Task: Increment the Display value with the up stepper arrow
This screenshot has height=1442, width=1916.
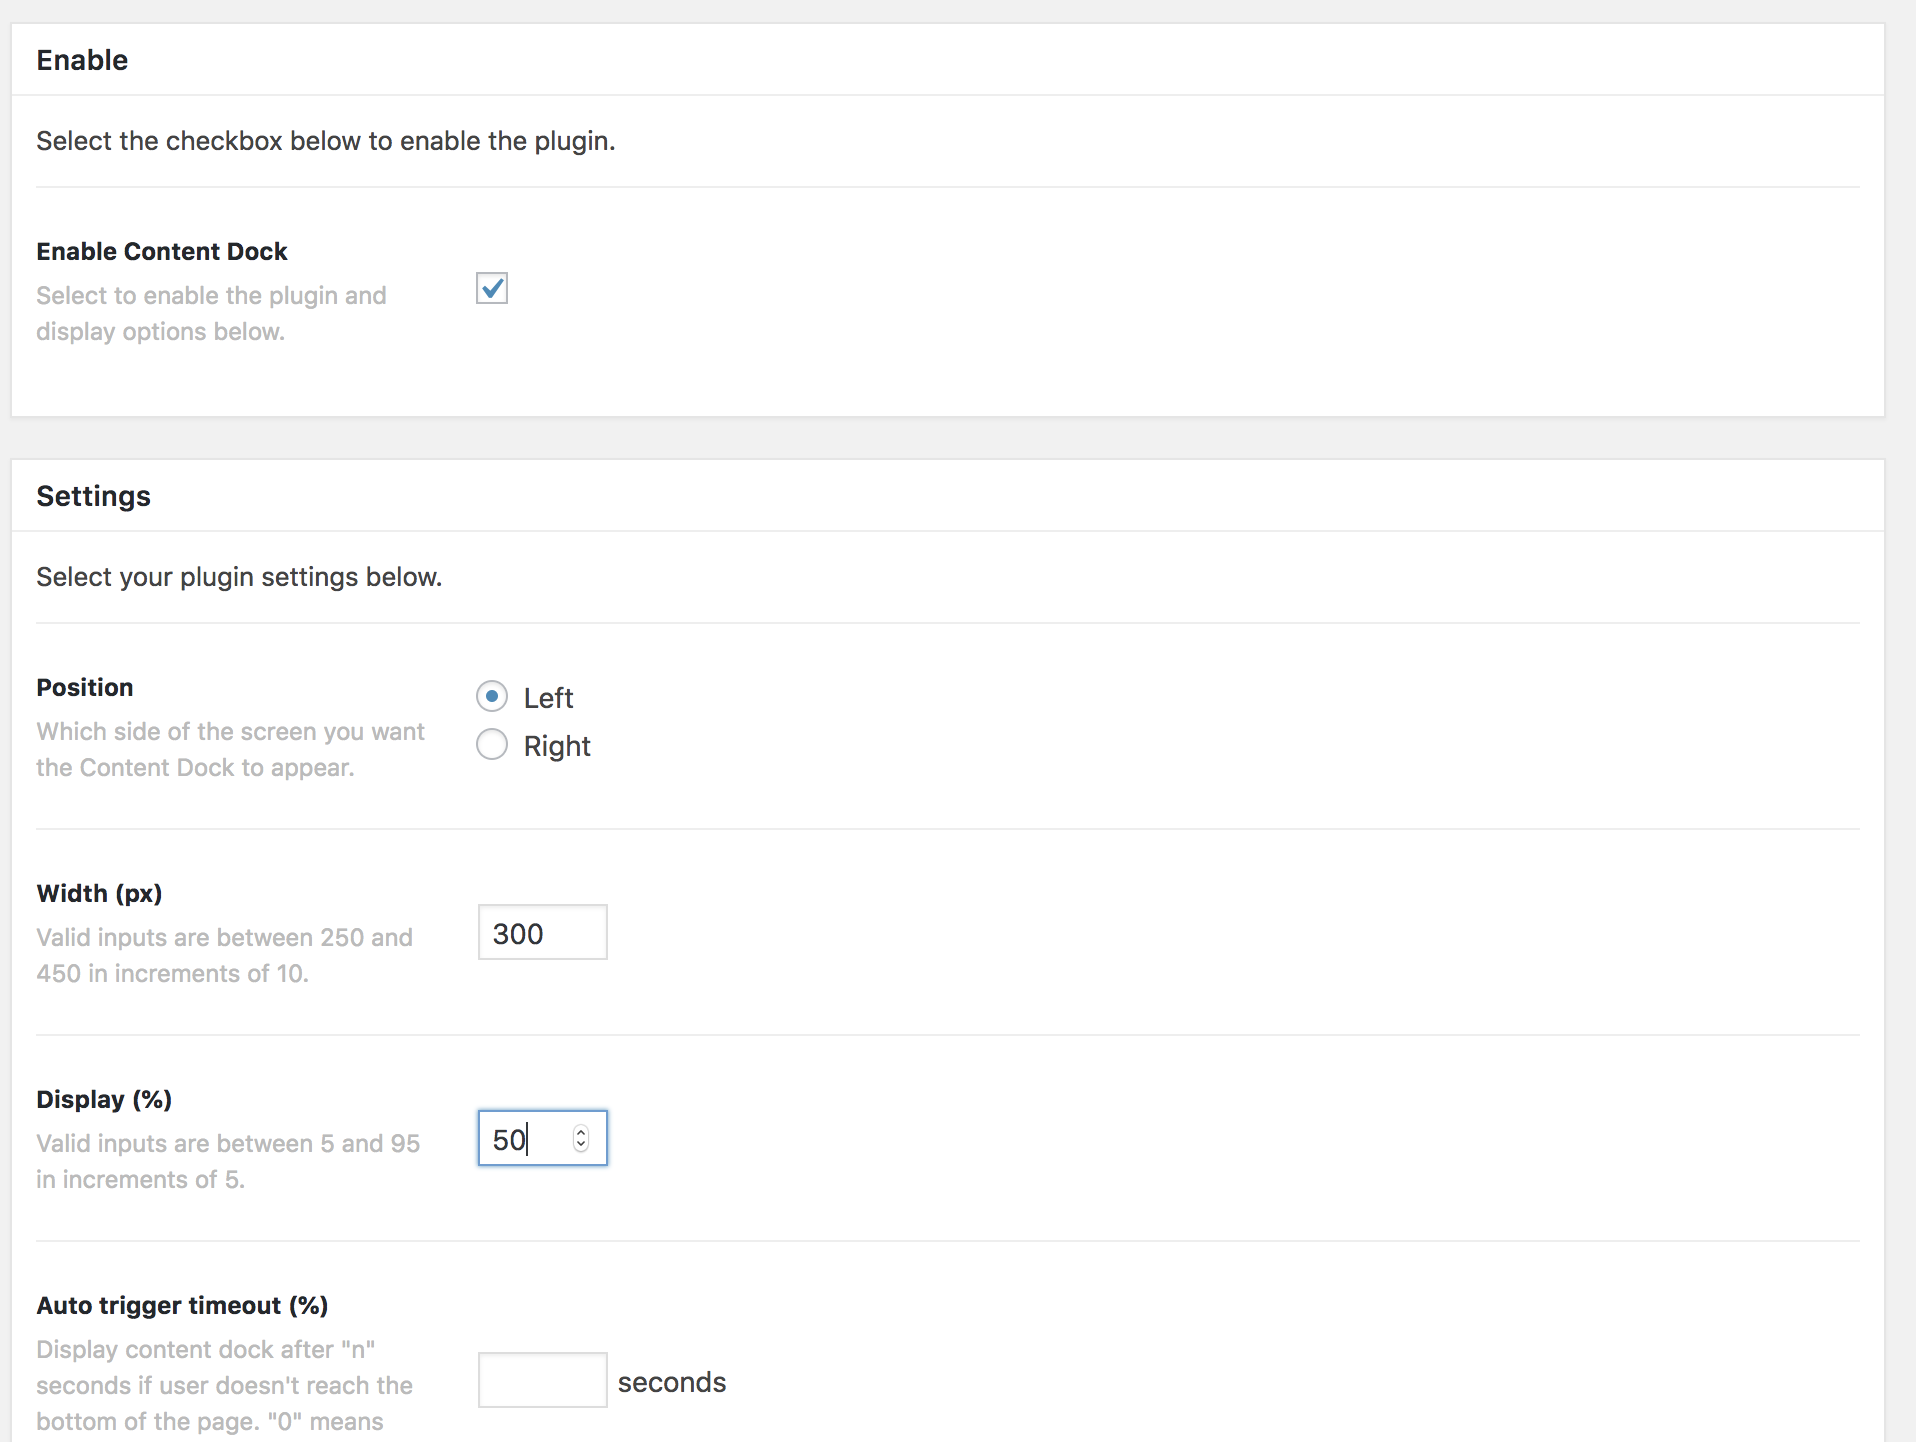Action: point(581,1131)
